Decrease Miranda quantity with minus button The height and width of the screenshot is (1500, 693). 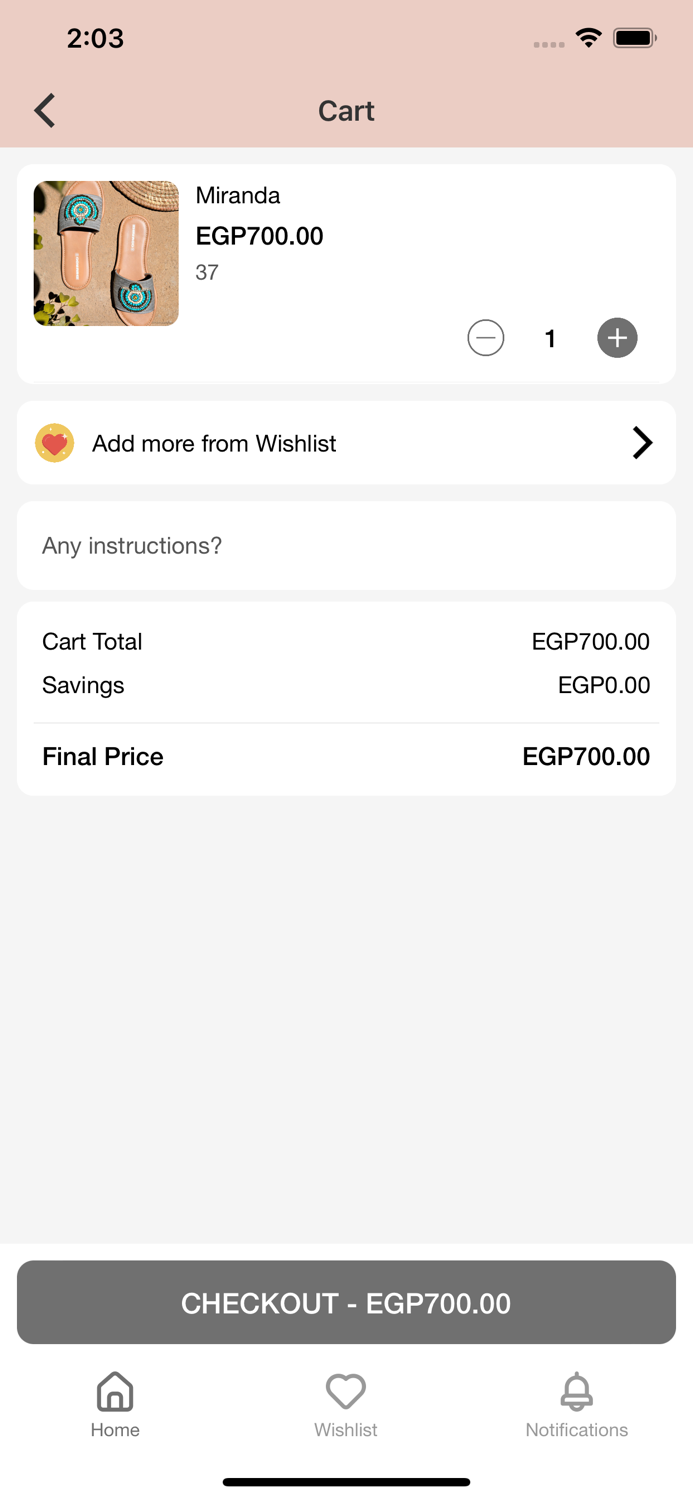pos(486,338)
